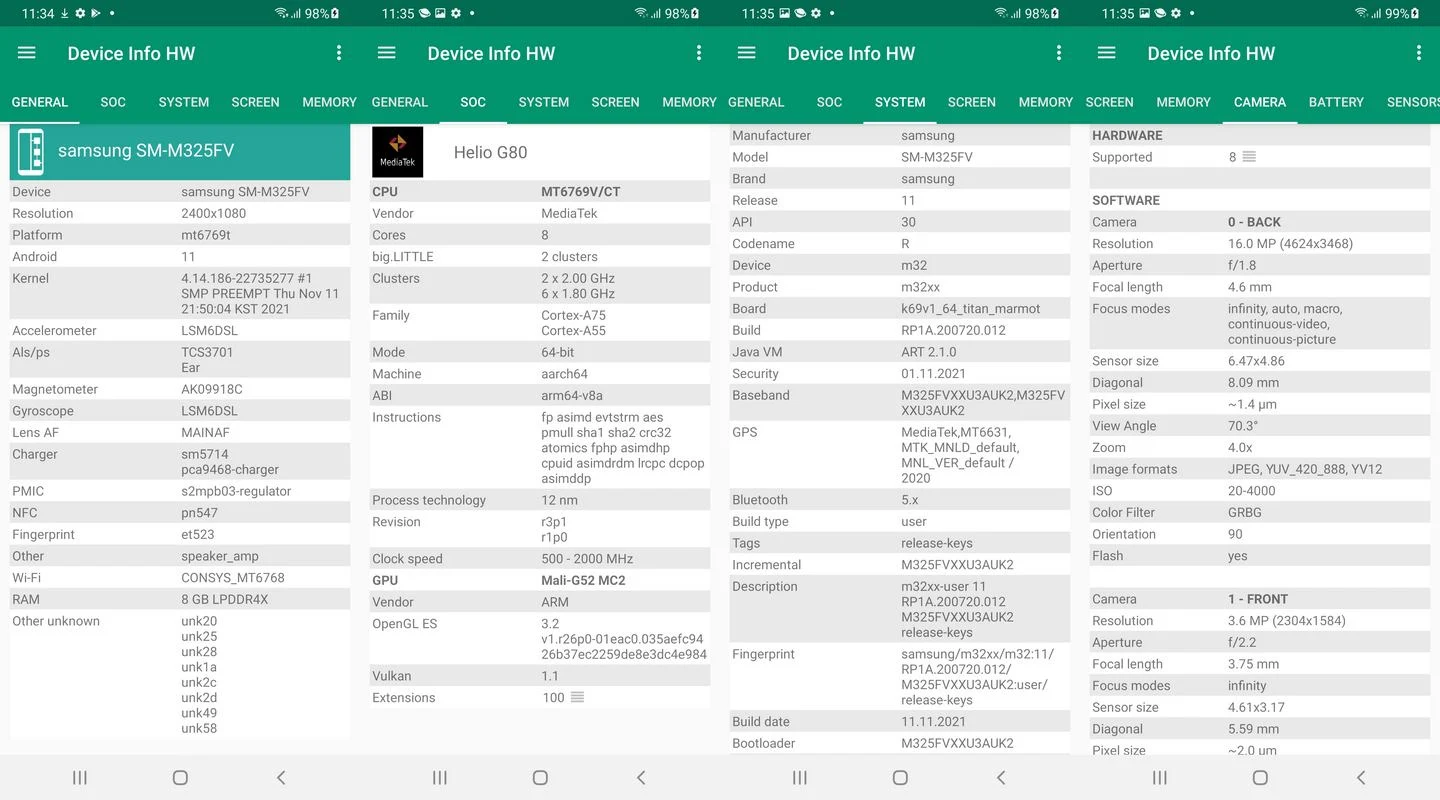
Task: Tap the Android home button on the Camera-tab screen
Action: coord(1260,777)
